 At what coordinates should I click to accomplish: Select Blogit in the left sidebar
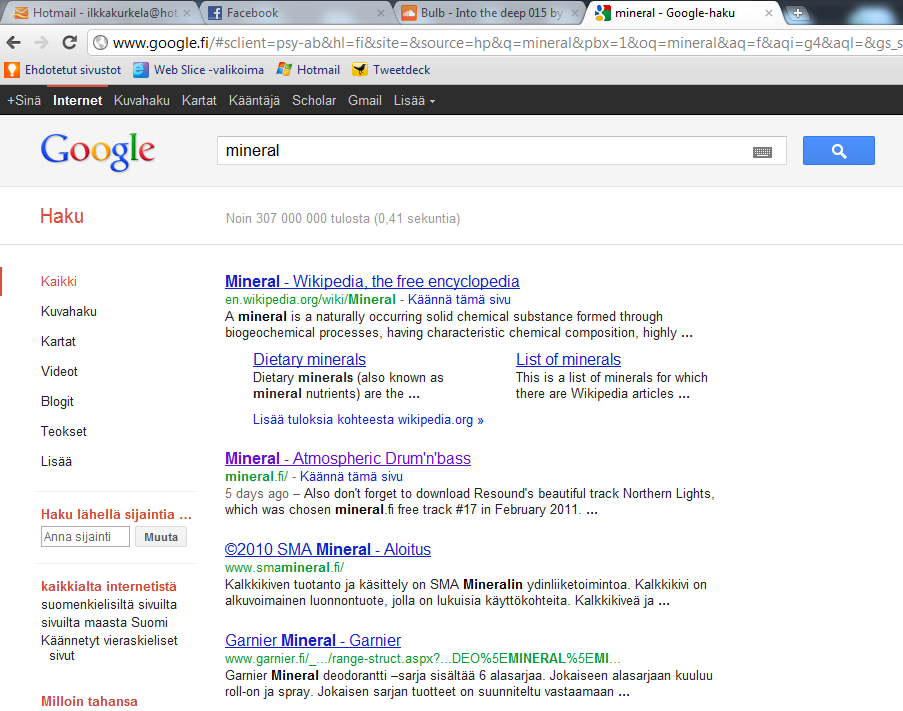point(57,401)
